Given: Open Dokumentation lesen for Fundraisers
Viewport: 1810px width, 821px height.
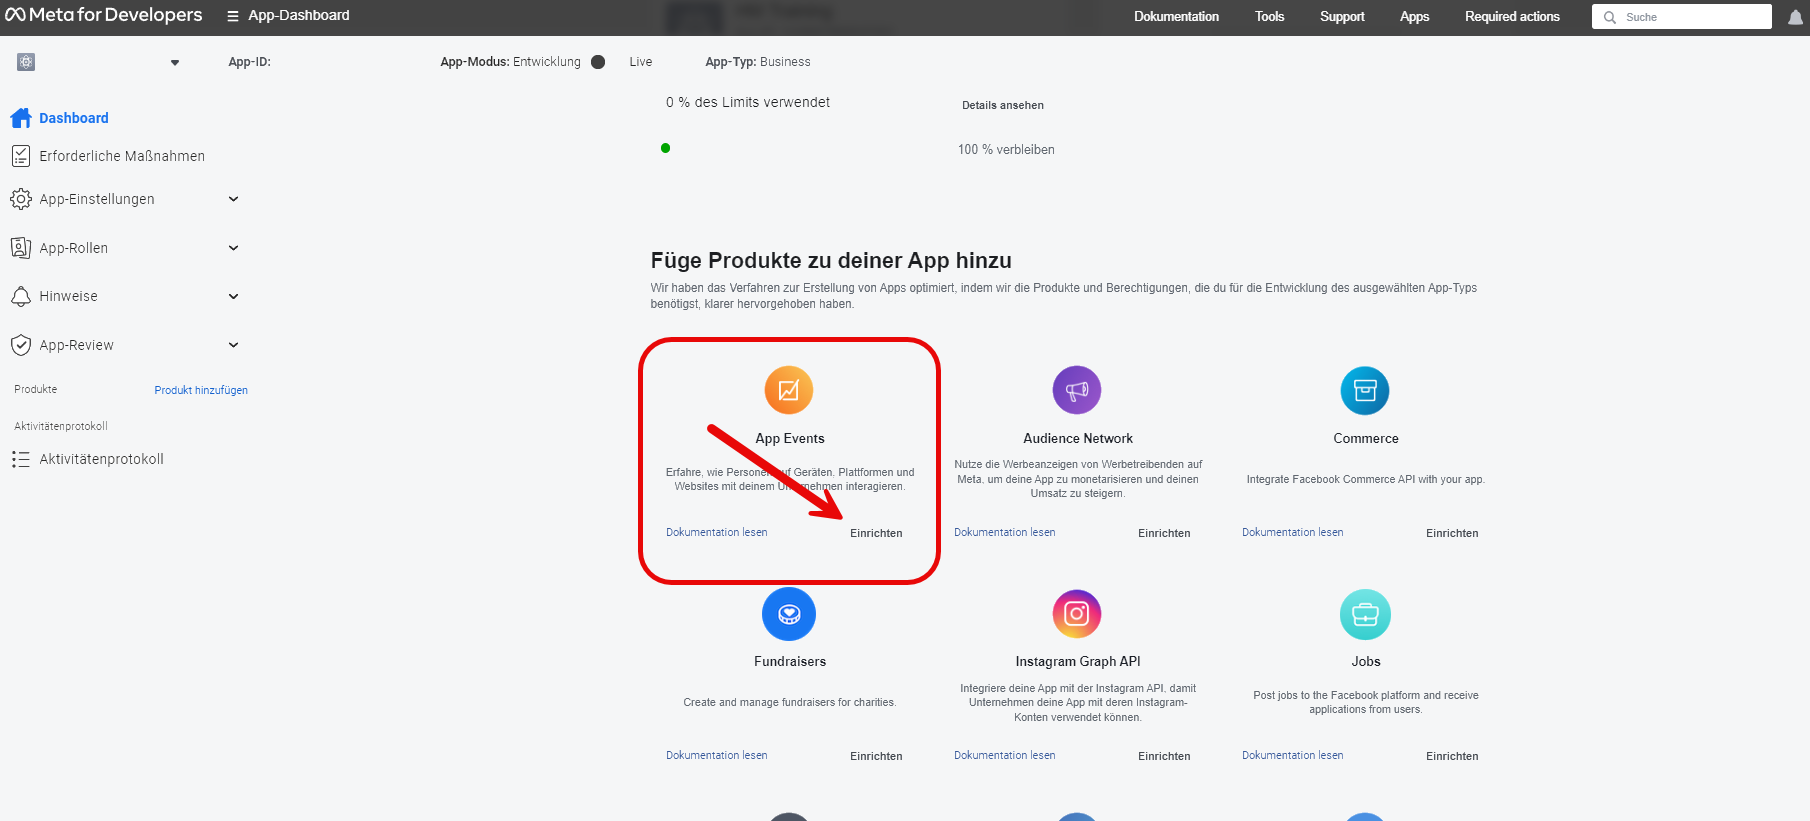Looking at the screenshot, I should pos(717,755).
